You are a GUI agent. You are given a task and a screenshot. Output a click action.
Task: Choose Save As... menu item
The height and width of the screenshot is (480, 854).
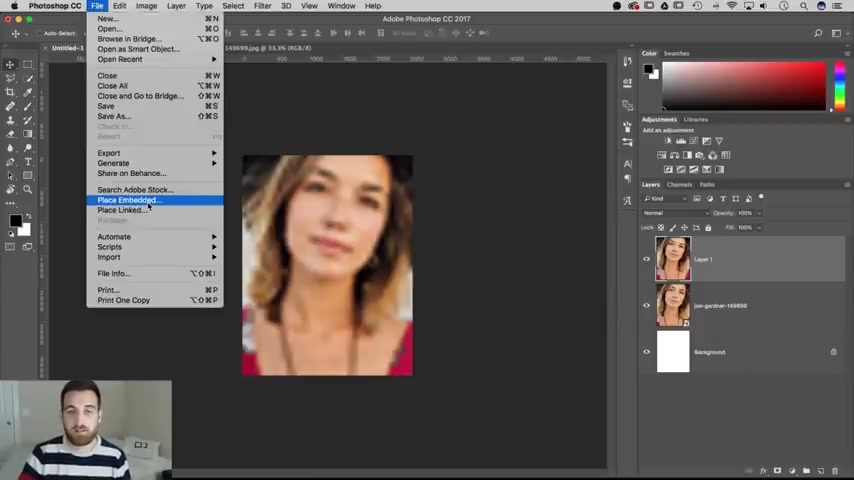pos(155,117)
